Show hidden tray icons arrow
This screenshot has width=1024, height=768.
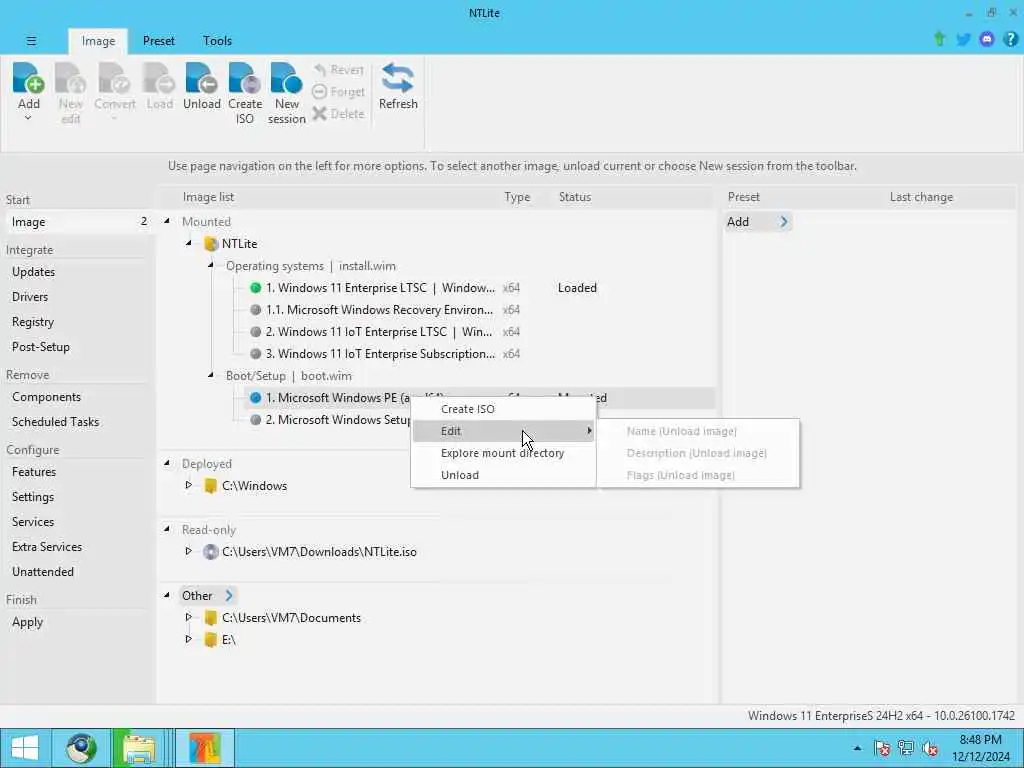point(857,748)
